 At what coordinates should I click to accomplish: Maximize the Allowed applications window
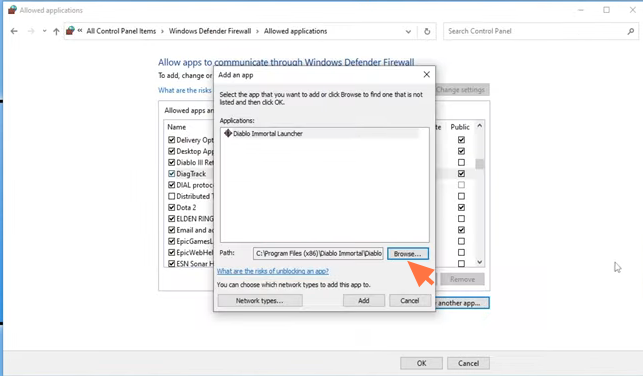[x=607, y=10]
